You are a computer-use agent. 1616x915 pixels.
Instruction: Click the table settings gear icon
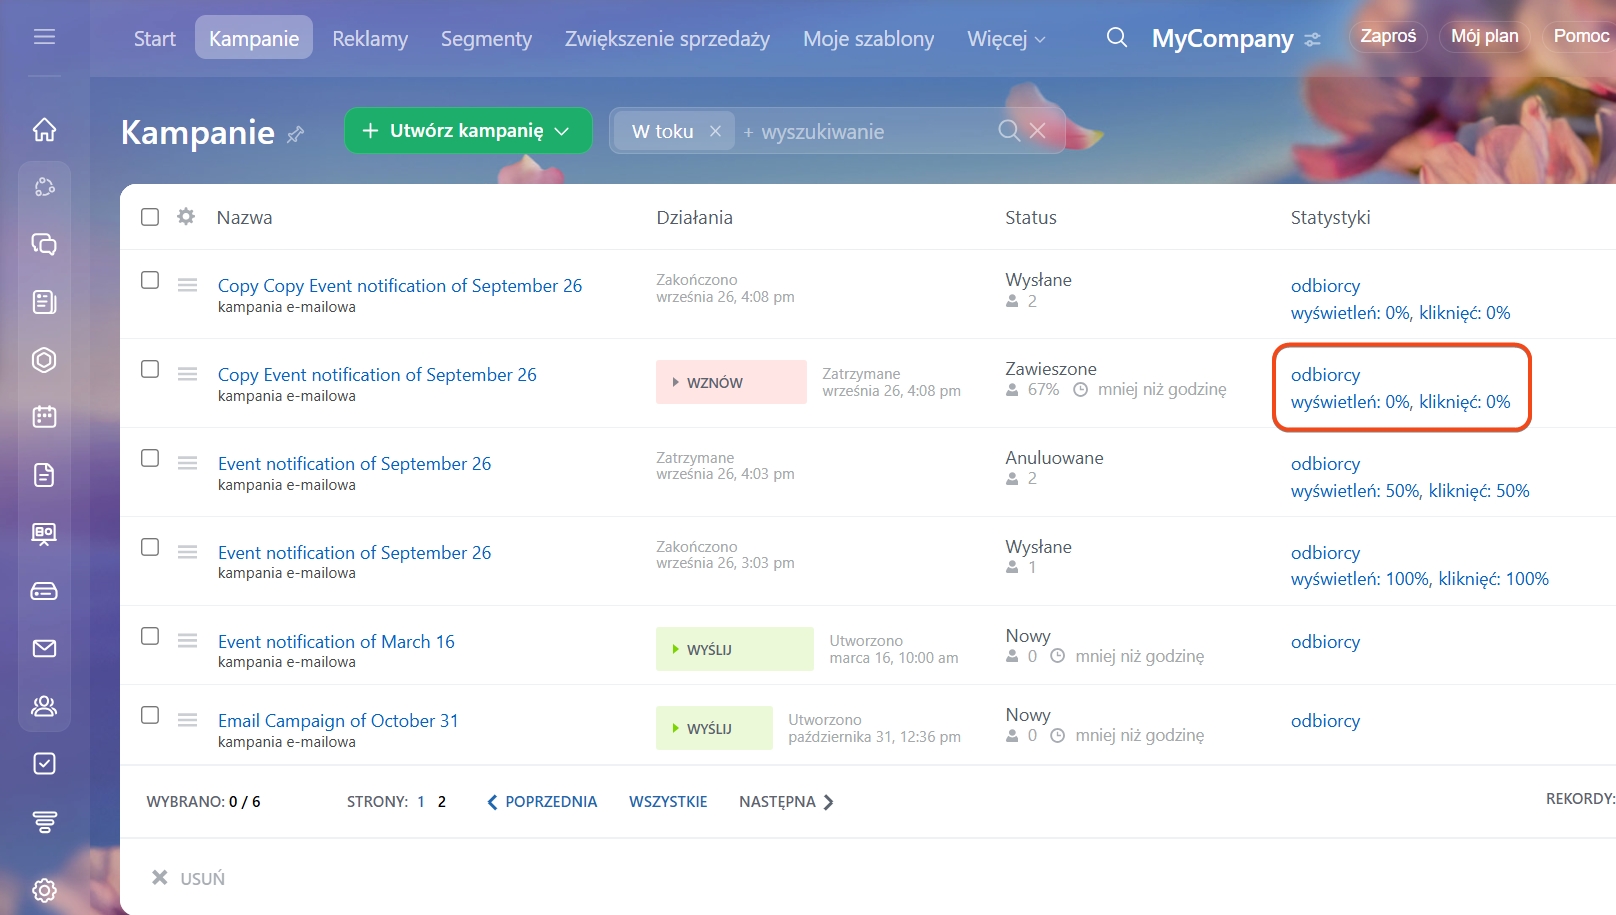(x=186, y=217)
